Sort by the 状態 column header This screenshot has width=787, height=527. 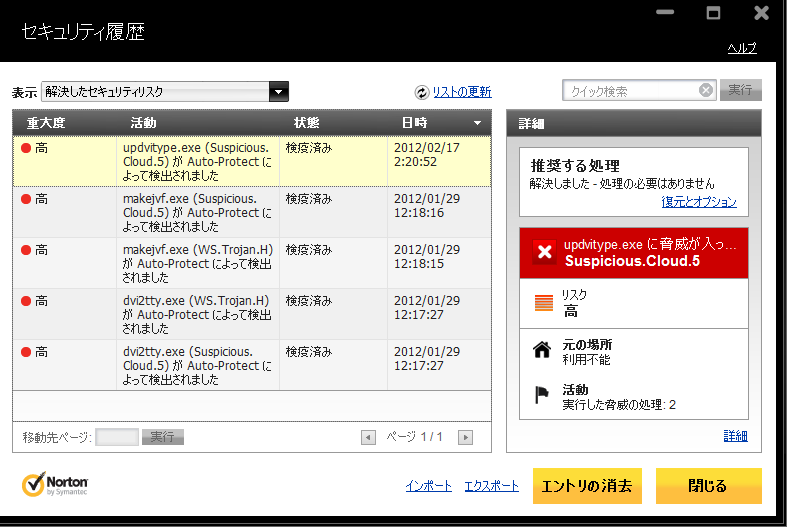(307, 123)
